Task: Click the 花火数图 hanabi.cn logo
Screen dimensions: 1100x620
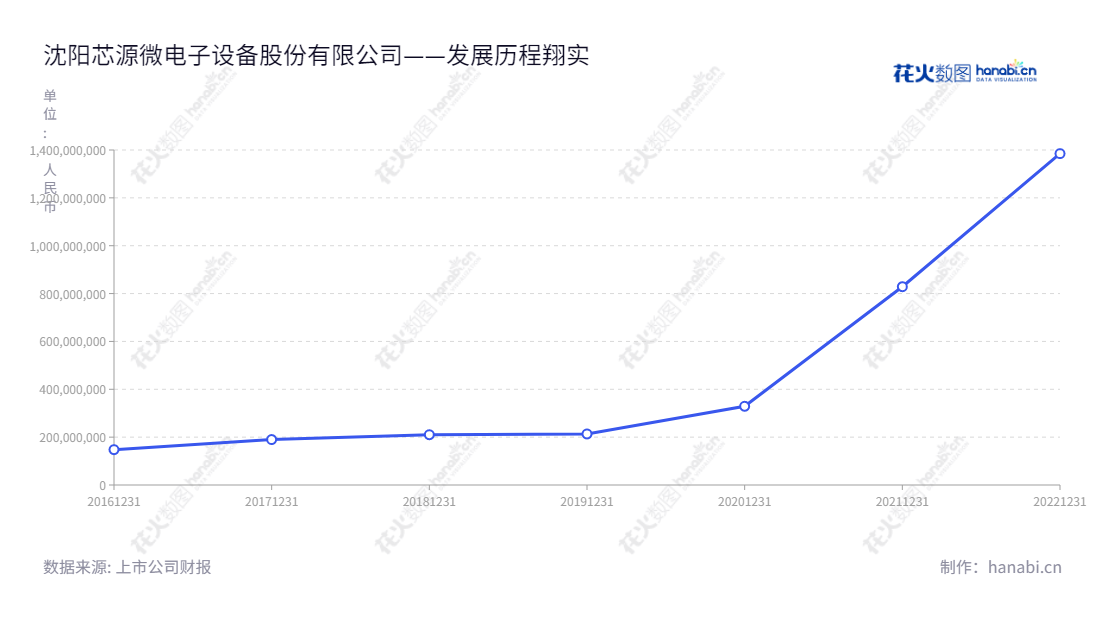Action: [964, 72]
